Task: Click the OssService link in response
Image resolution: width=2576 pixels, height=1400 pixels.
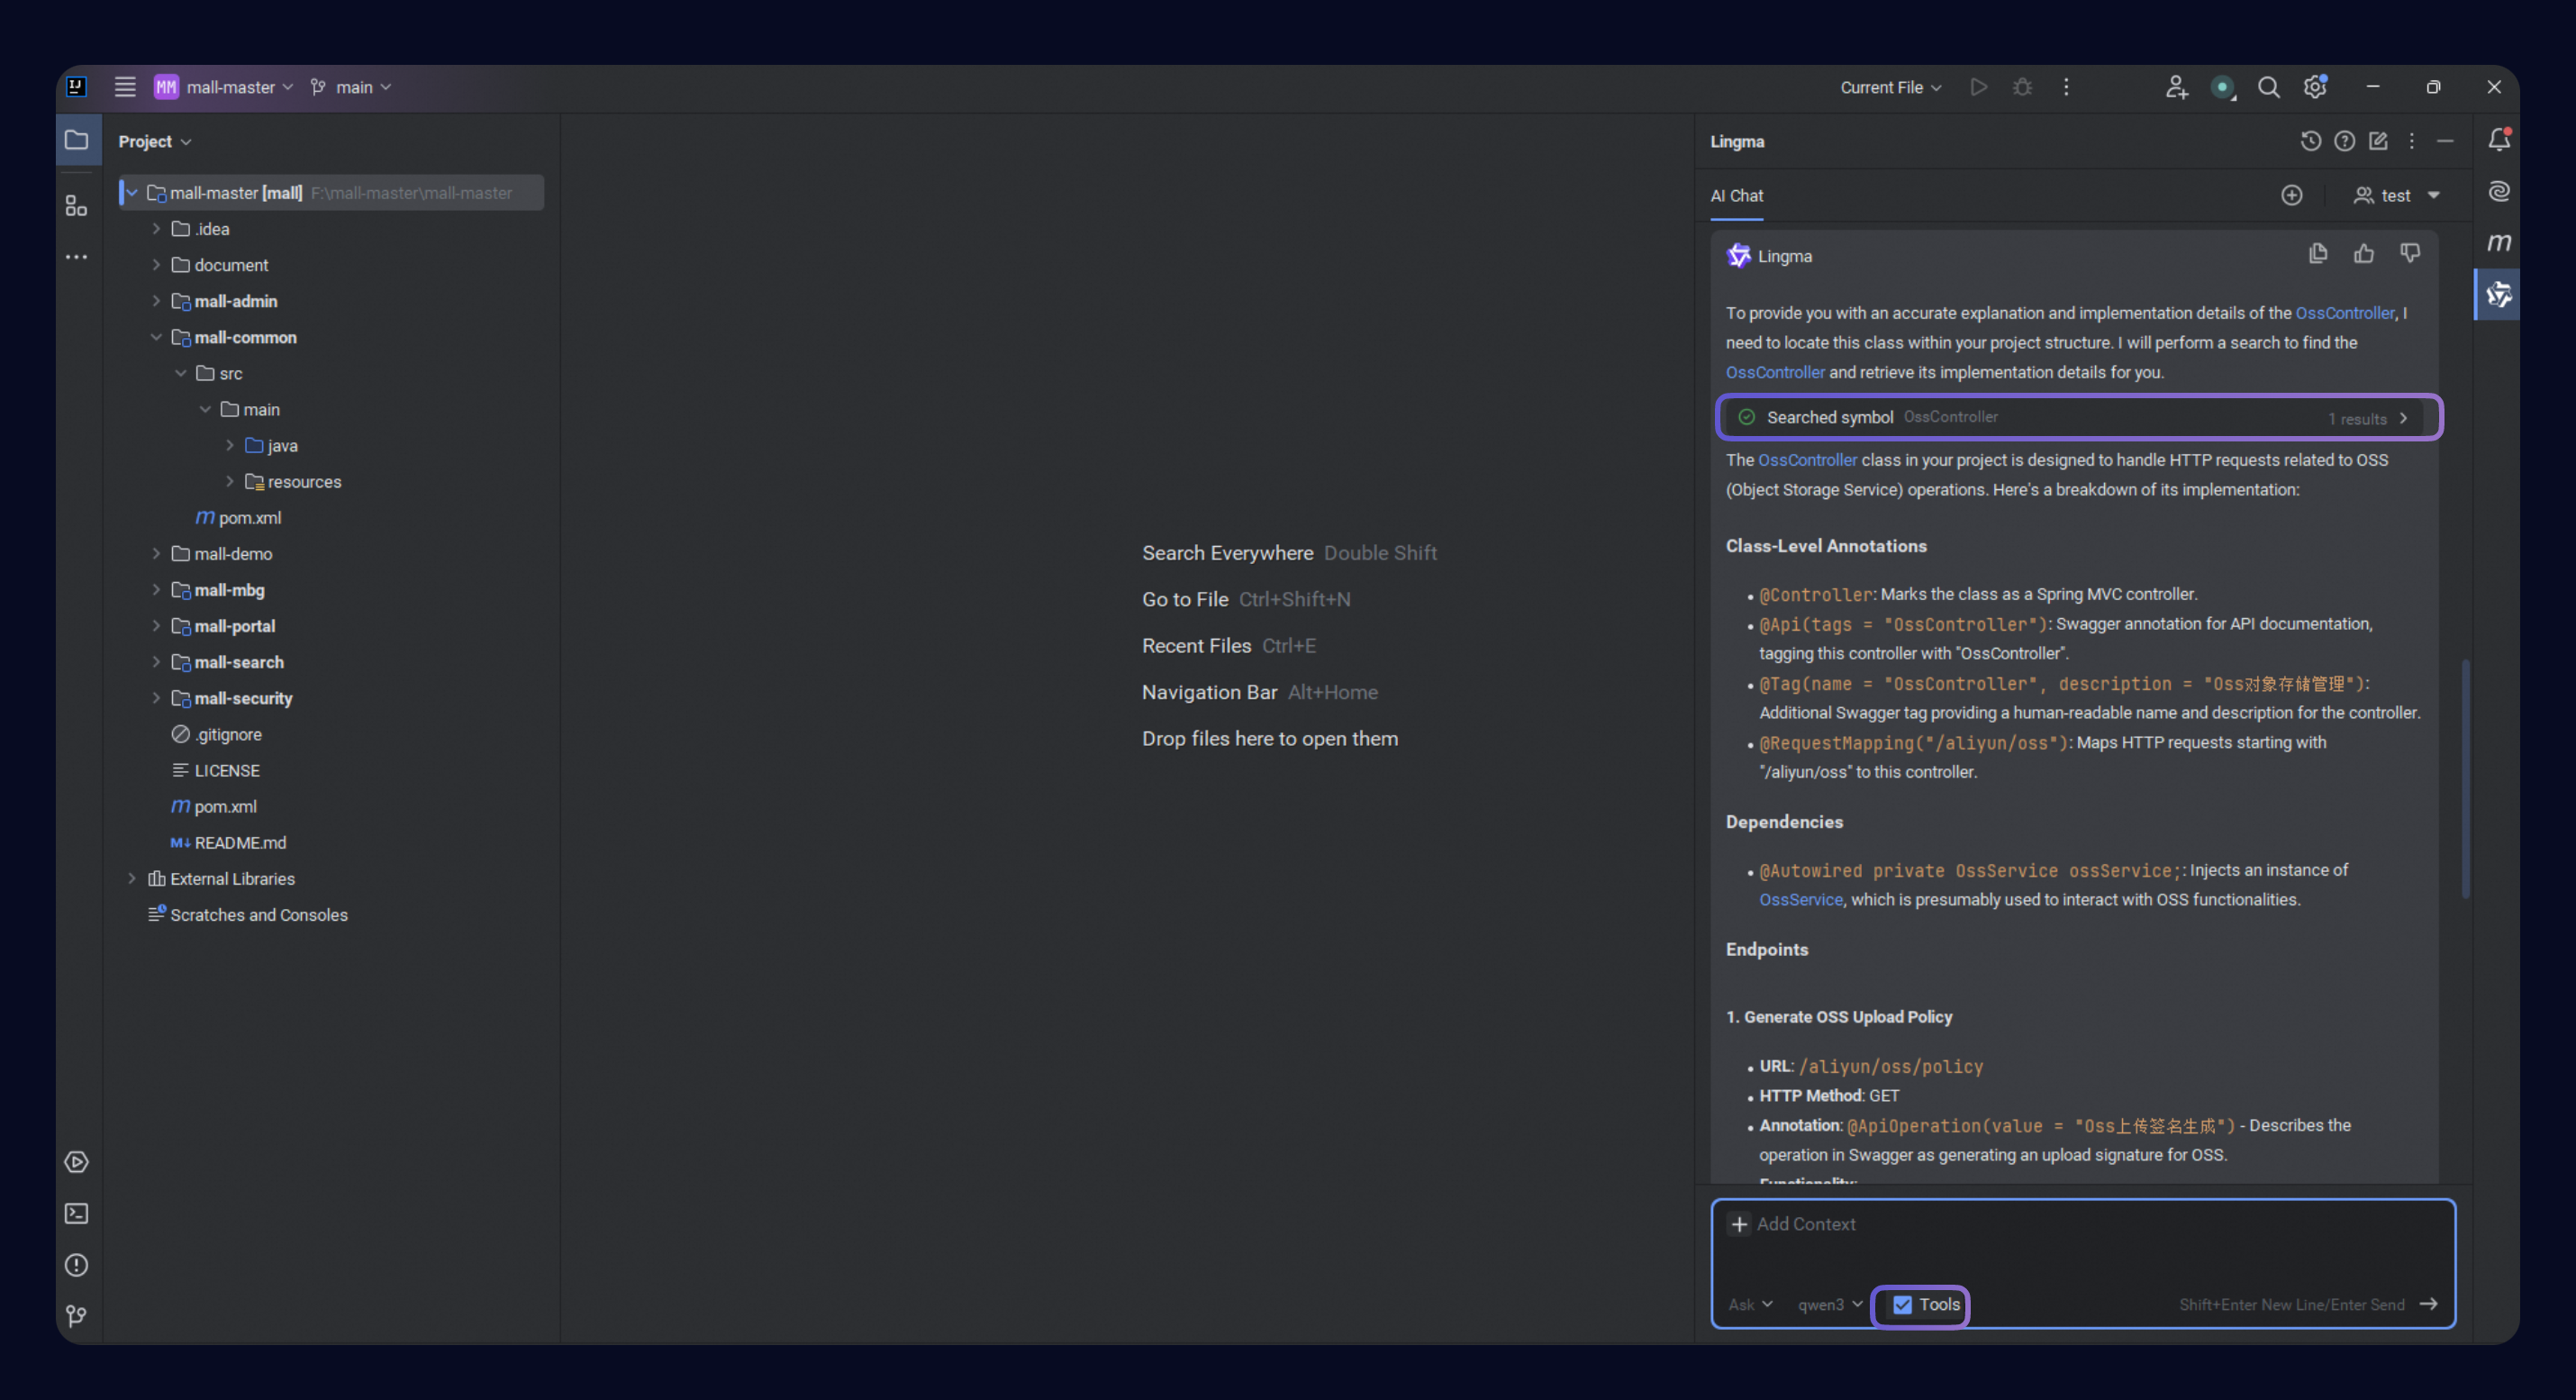Action: click(1800, 899)
